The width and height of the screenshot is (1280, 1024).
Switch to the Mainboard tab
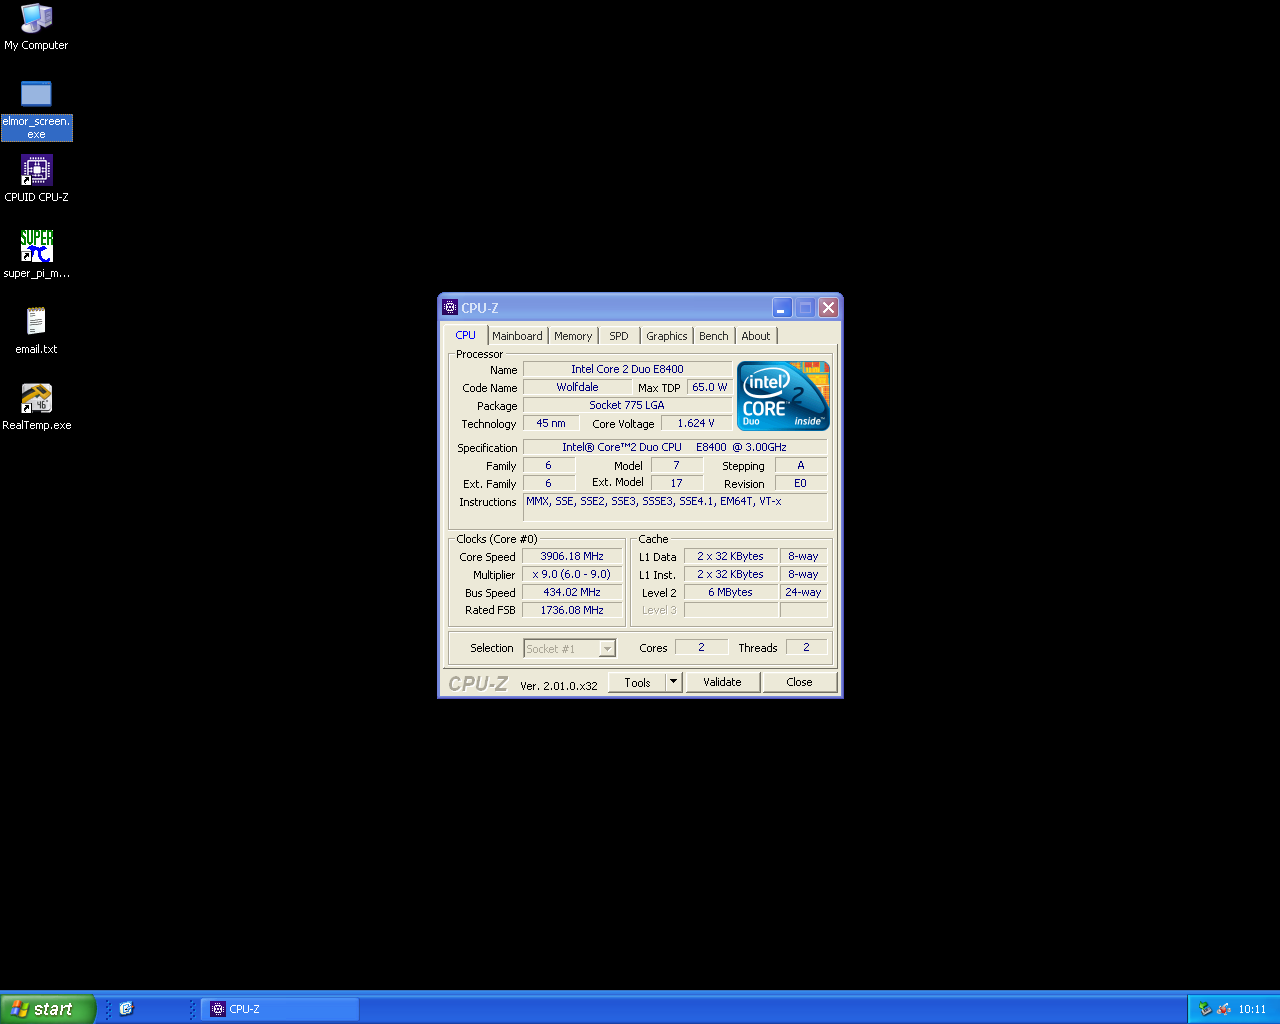(517, 336)
